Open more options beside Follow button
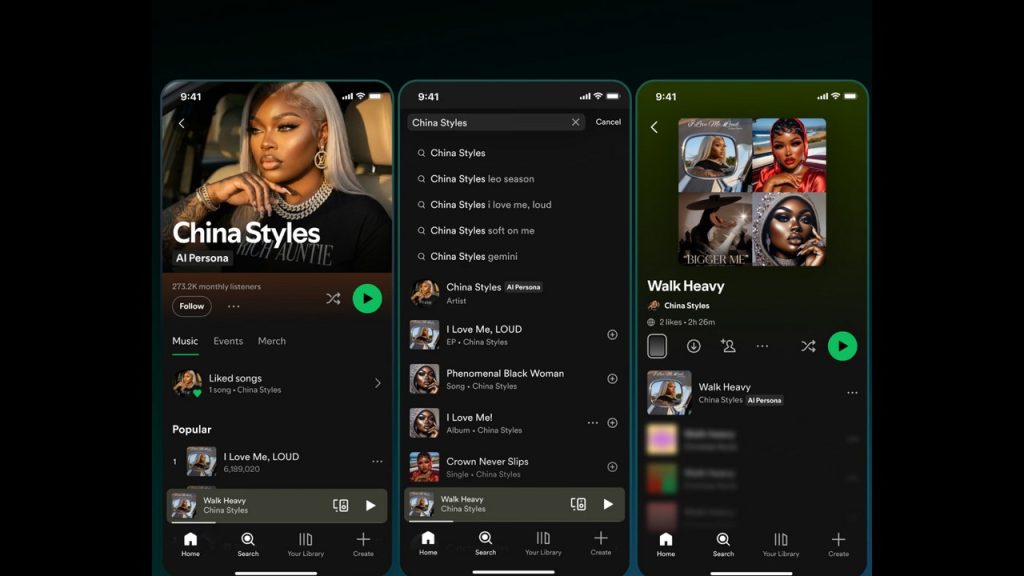Screen dimensions: 1024x576 click(x=234, y=306)
